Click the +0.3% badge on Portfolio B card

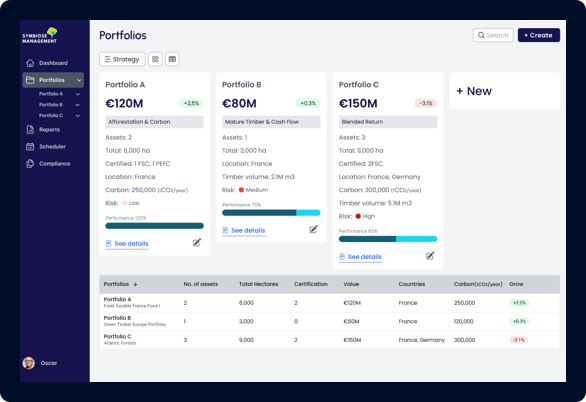tap(308, 103)
